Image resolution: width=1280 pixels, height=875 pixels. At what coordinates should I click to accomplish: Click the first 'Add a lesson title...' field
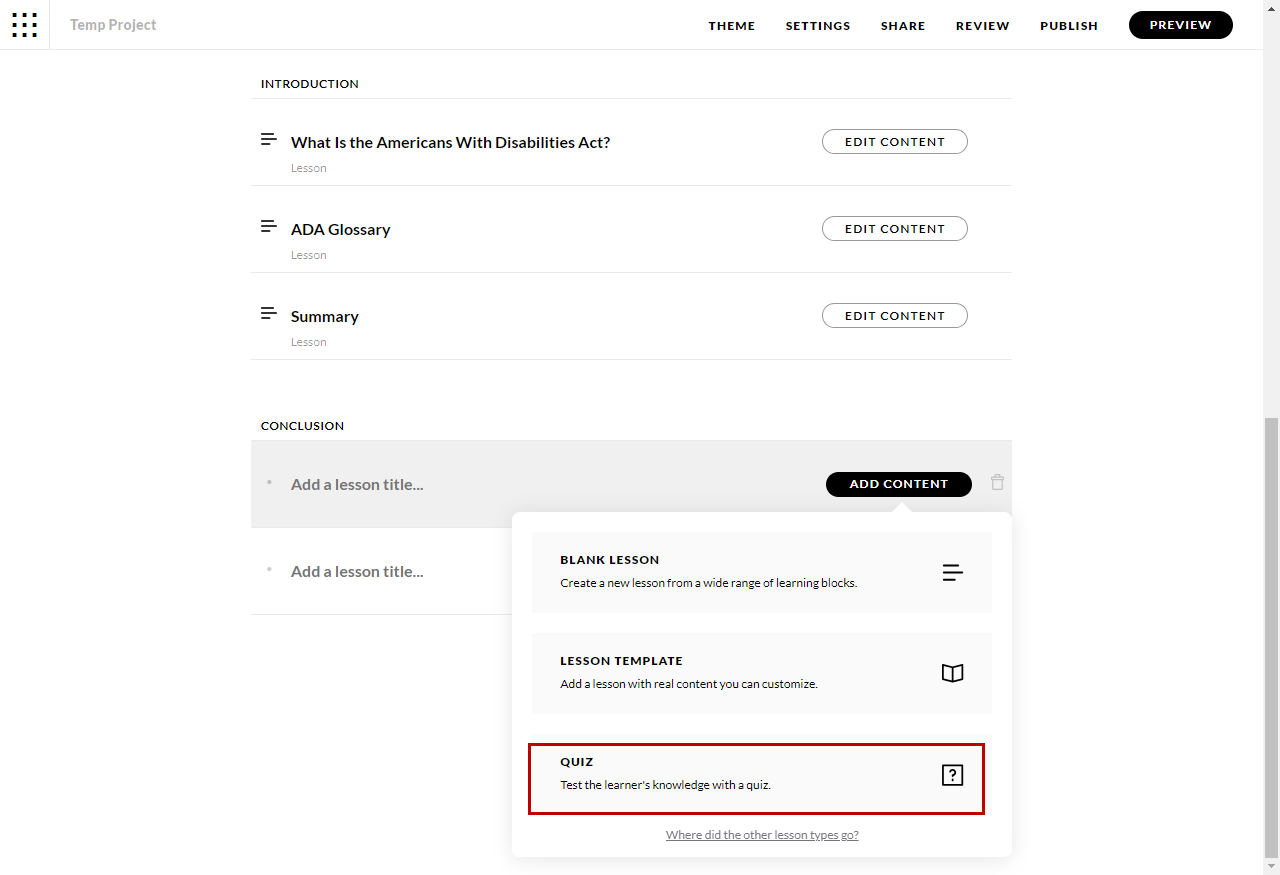coord(357,485)
